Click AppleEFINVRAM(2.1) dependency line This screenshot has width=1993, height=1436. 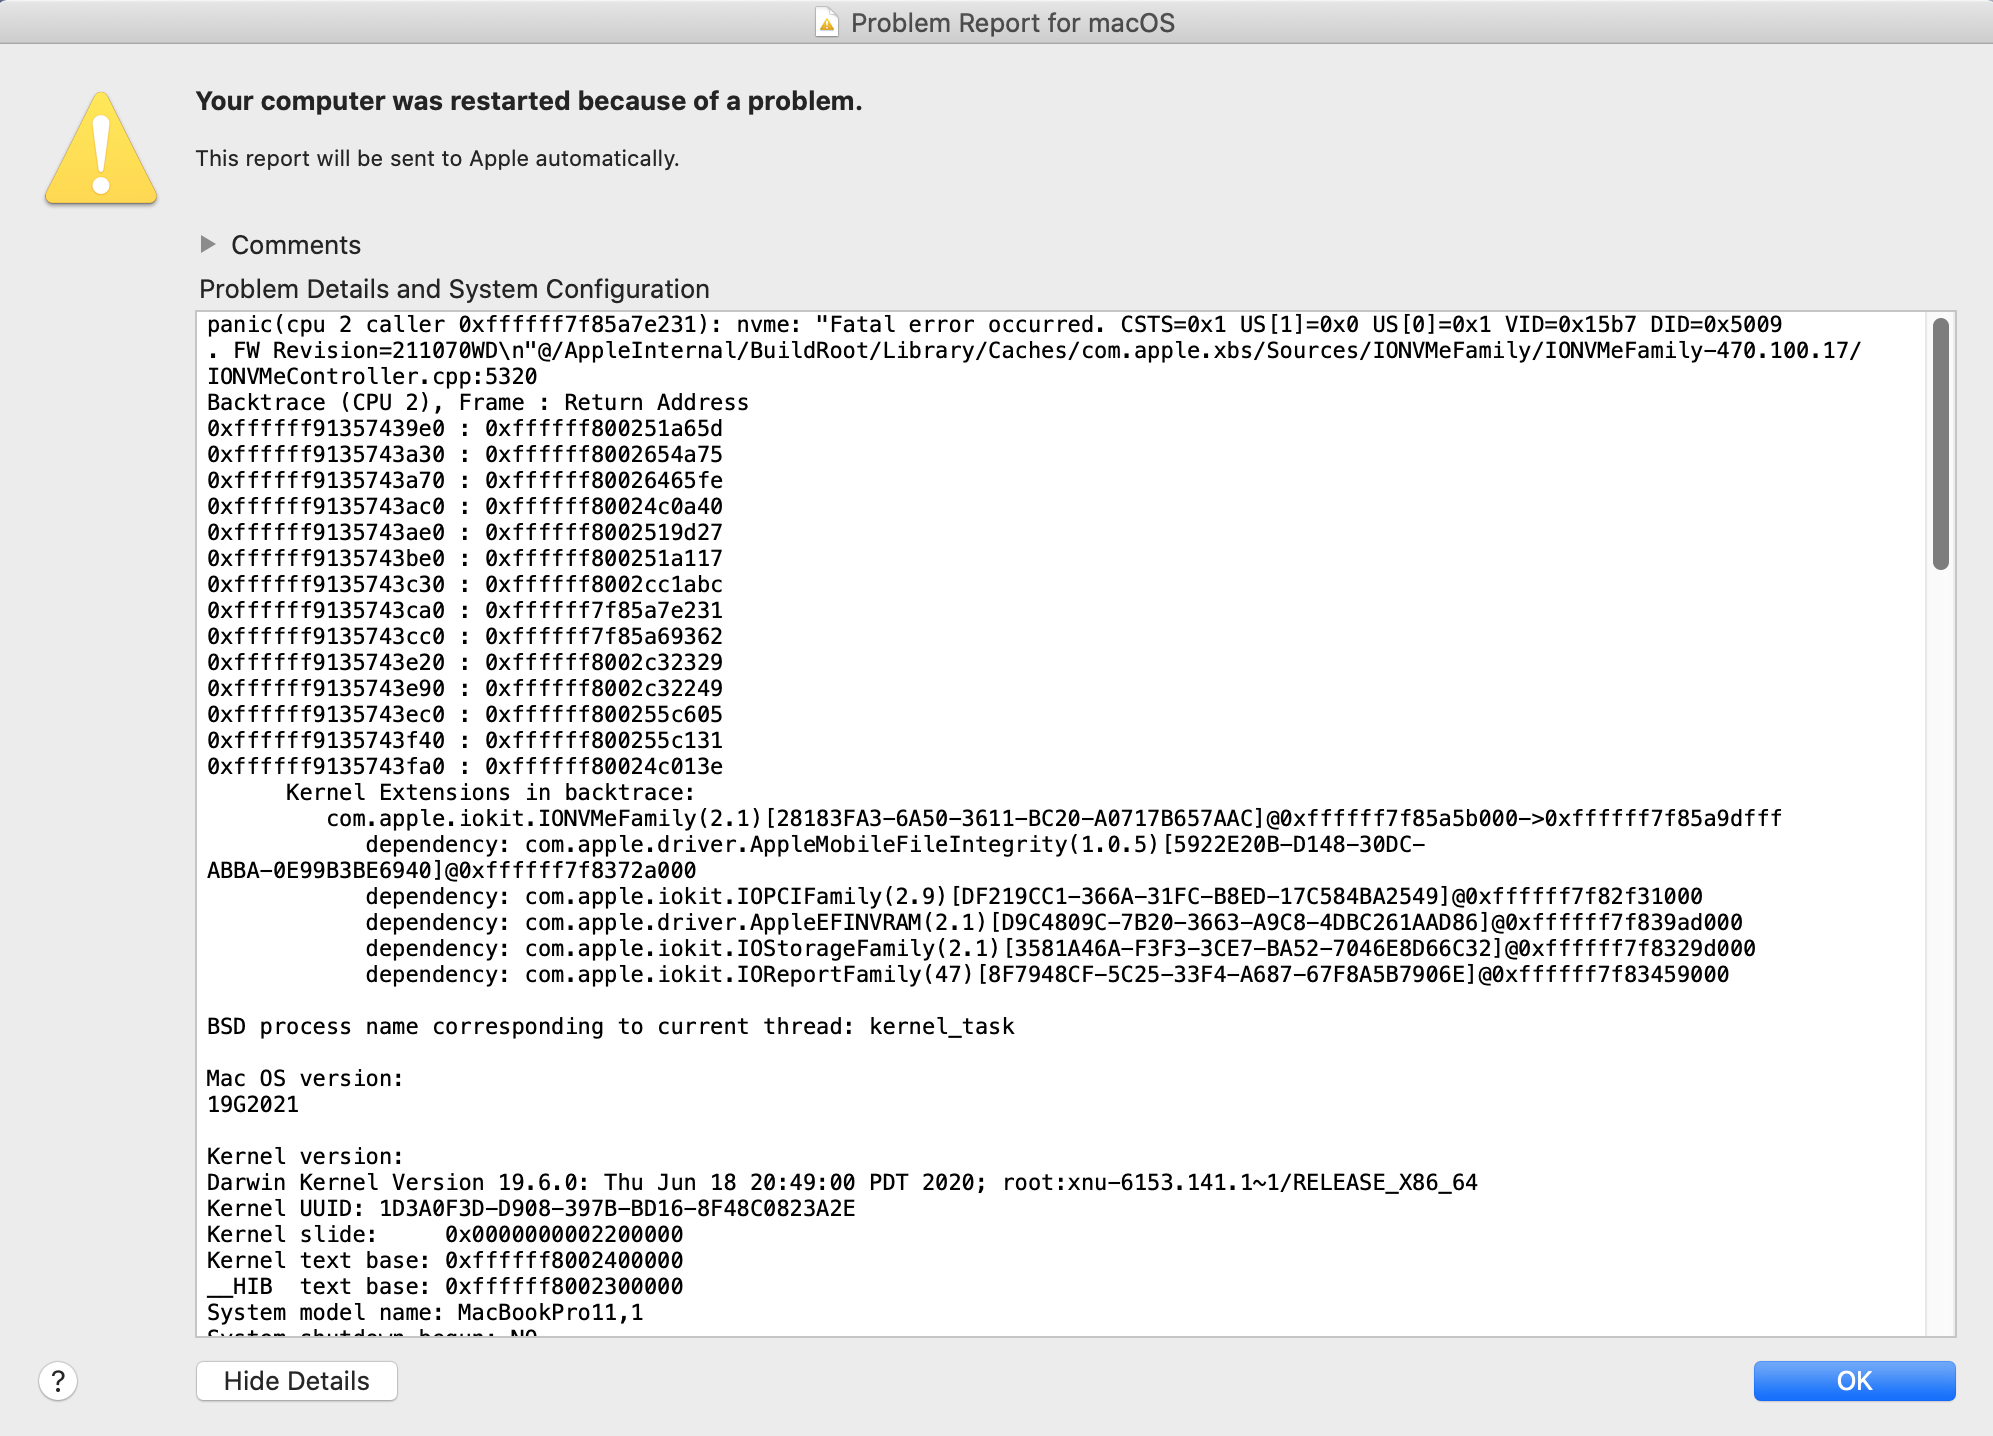tap(1054, 922)
